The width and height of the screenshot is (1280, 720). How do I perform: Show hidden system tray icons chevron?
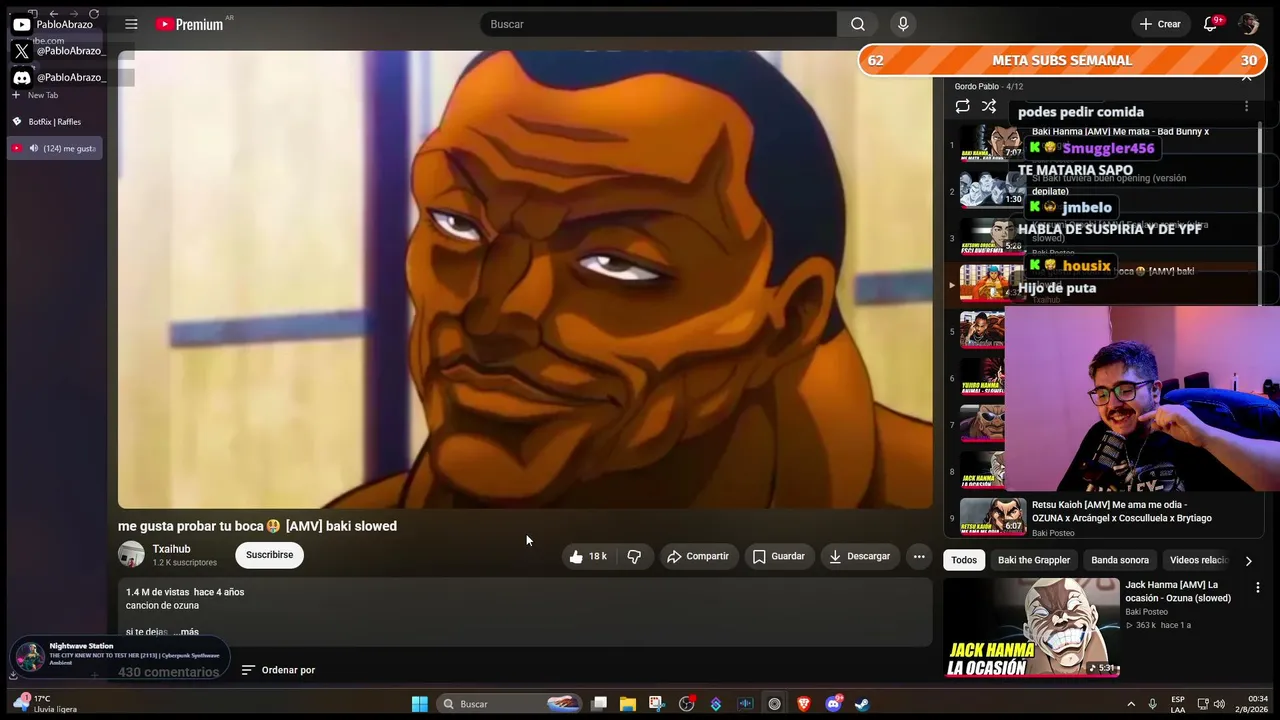(1131, 704)
